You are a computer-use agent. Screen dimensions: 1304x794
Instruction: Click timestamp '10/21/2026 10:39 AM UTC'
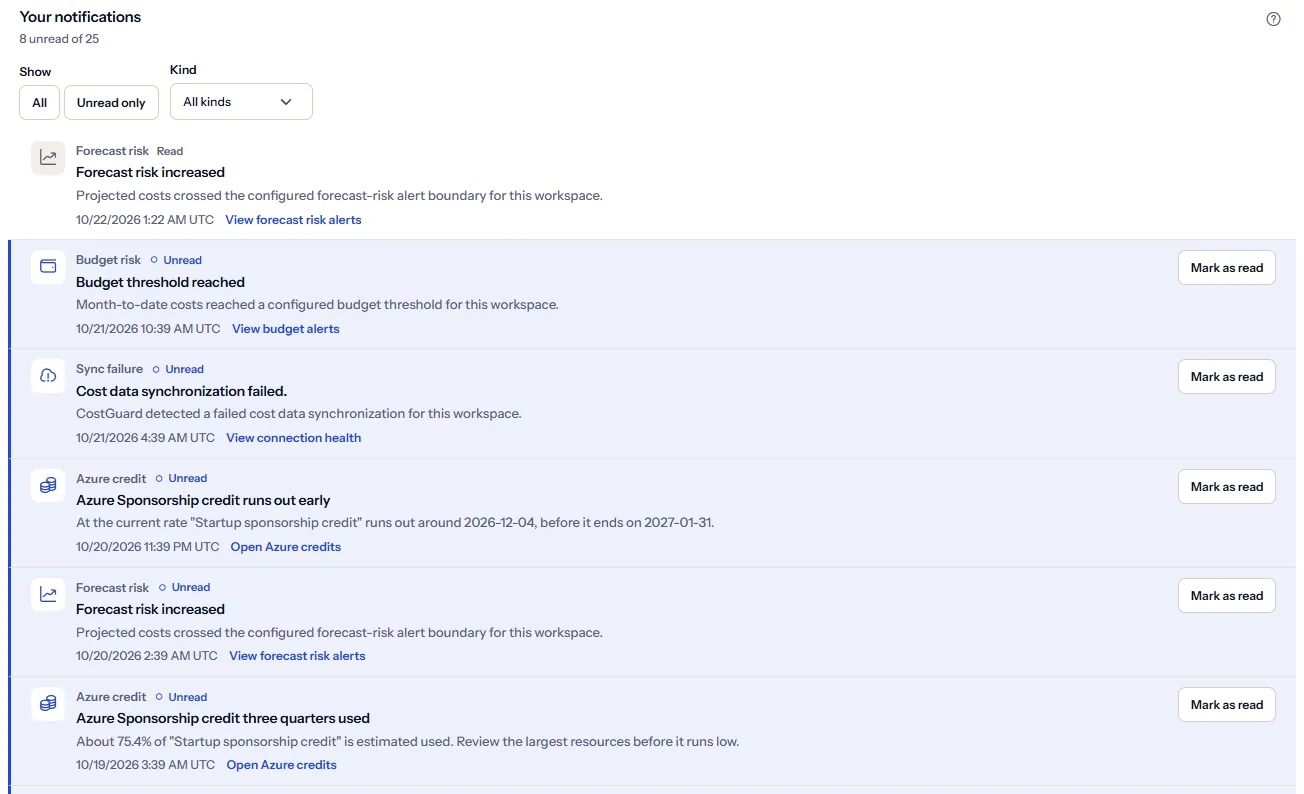point(148,329)
